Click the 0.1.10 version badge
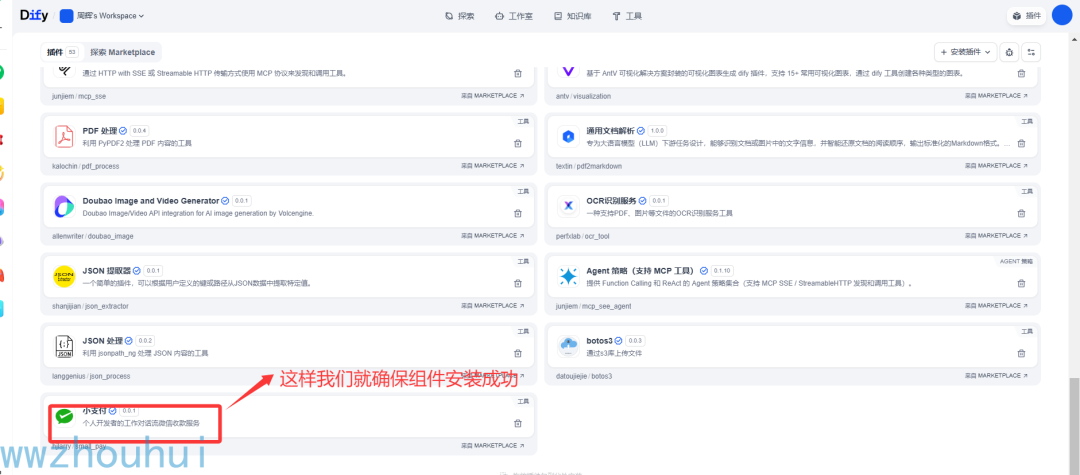The height and width of the screenshot is (475, 1080). [723, 271]
